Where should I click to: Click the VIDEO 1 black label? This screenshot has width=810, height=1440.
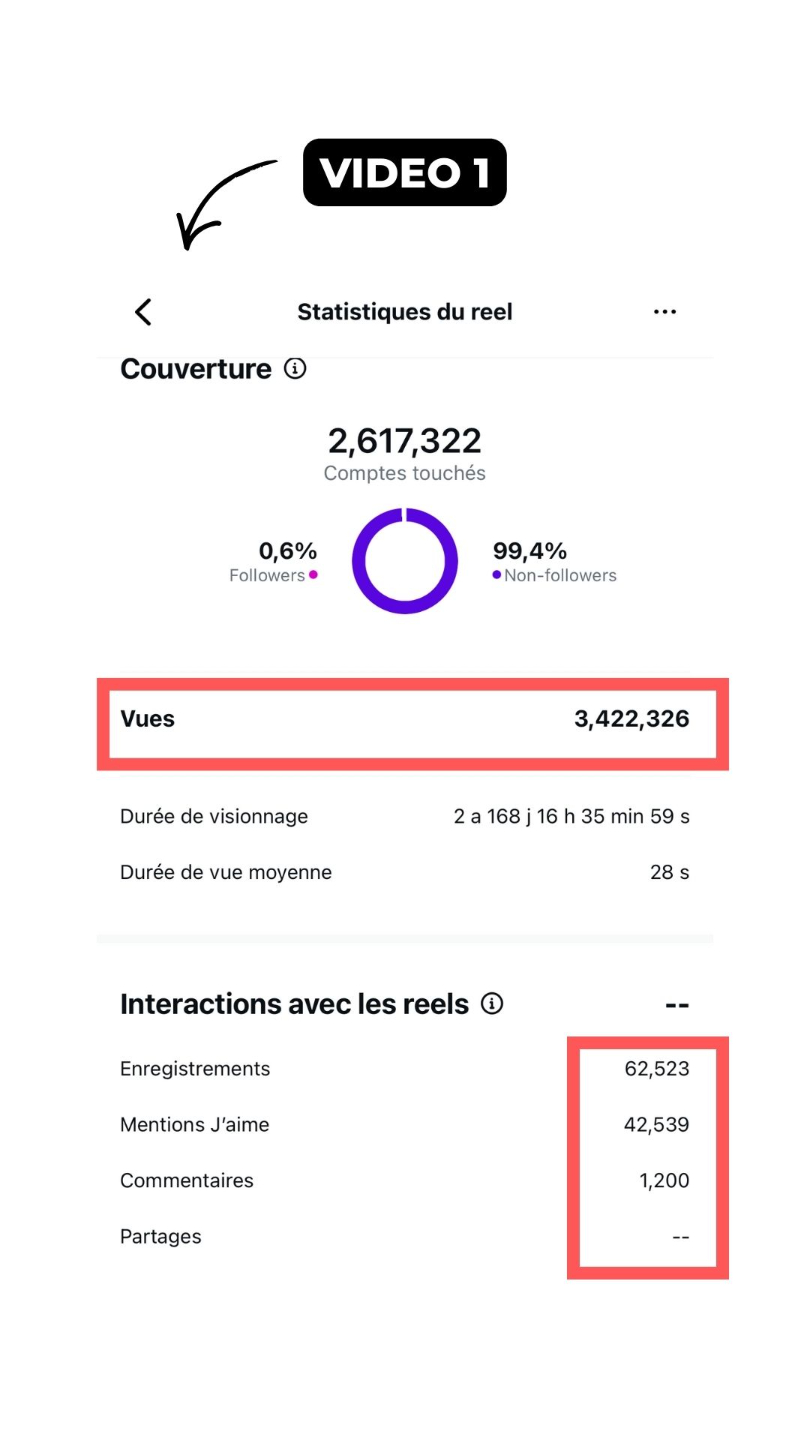[405, 173]
